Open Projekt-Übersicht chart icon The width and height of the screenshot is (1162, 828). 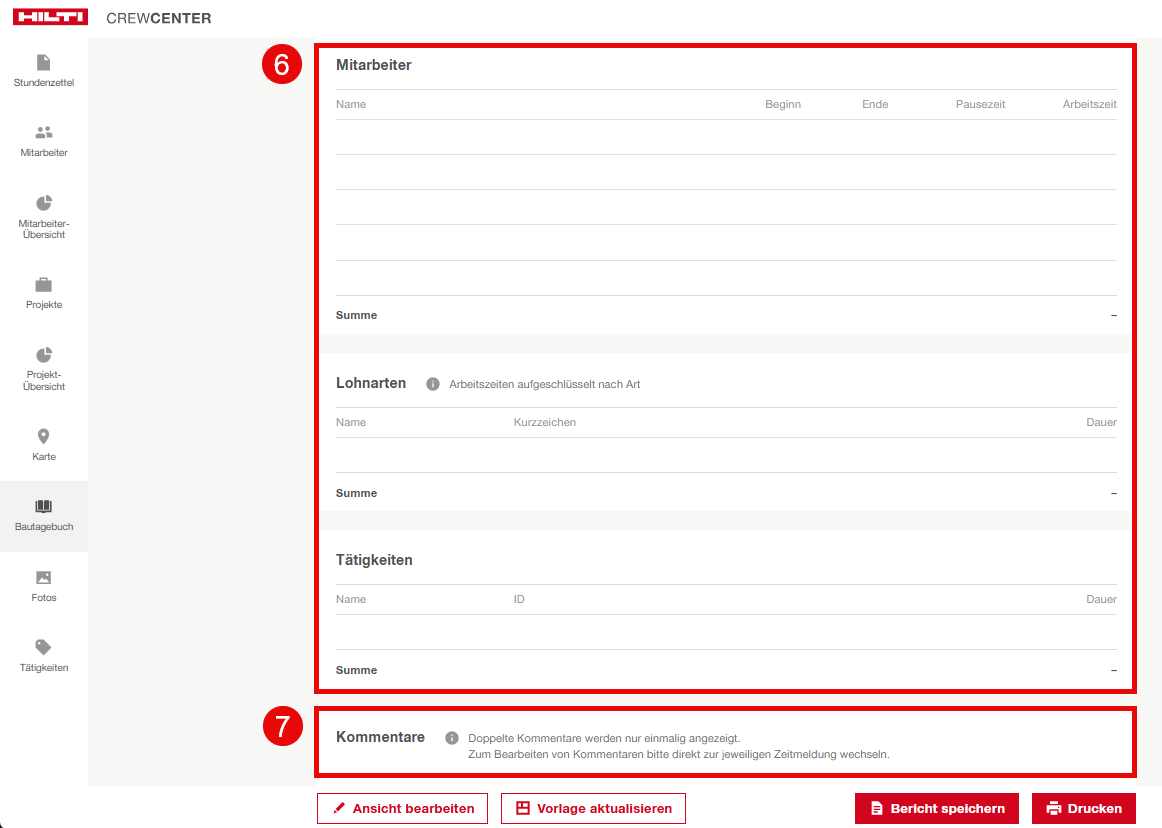coord(43,355)
